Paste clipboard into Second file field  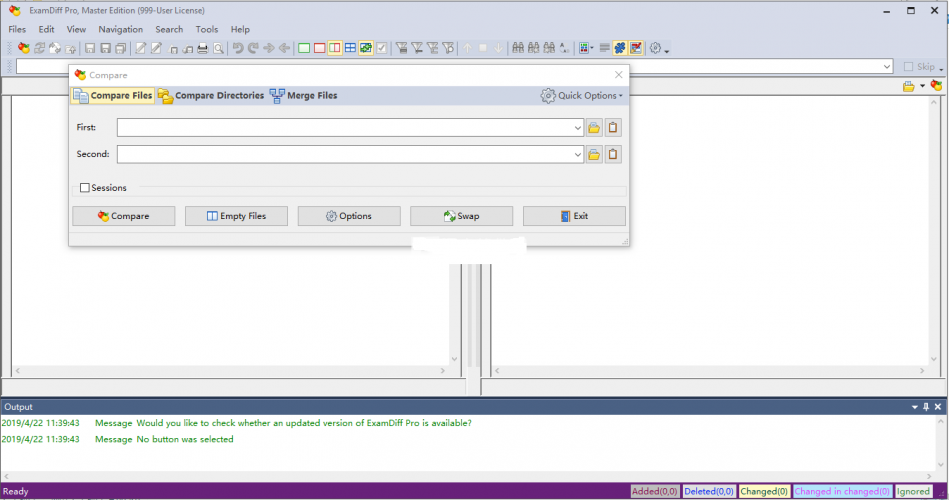pos(612,154)
